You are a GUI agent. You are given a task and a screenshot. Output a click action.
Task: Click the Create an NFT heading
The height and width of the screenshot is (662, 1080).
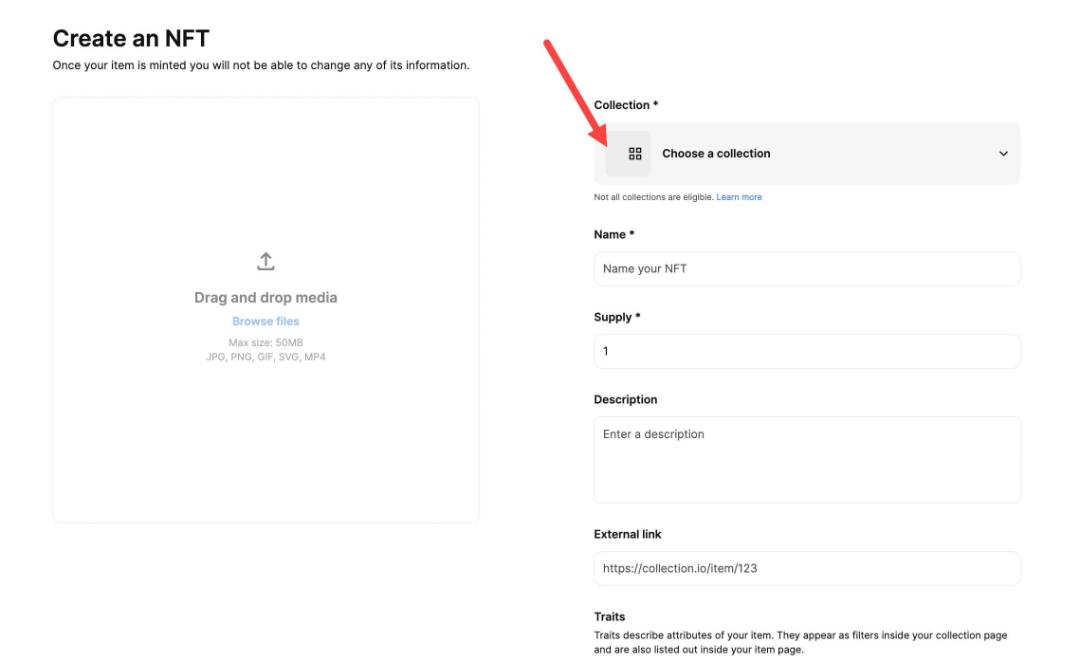(131, 39)
